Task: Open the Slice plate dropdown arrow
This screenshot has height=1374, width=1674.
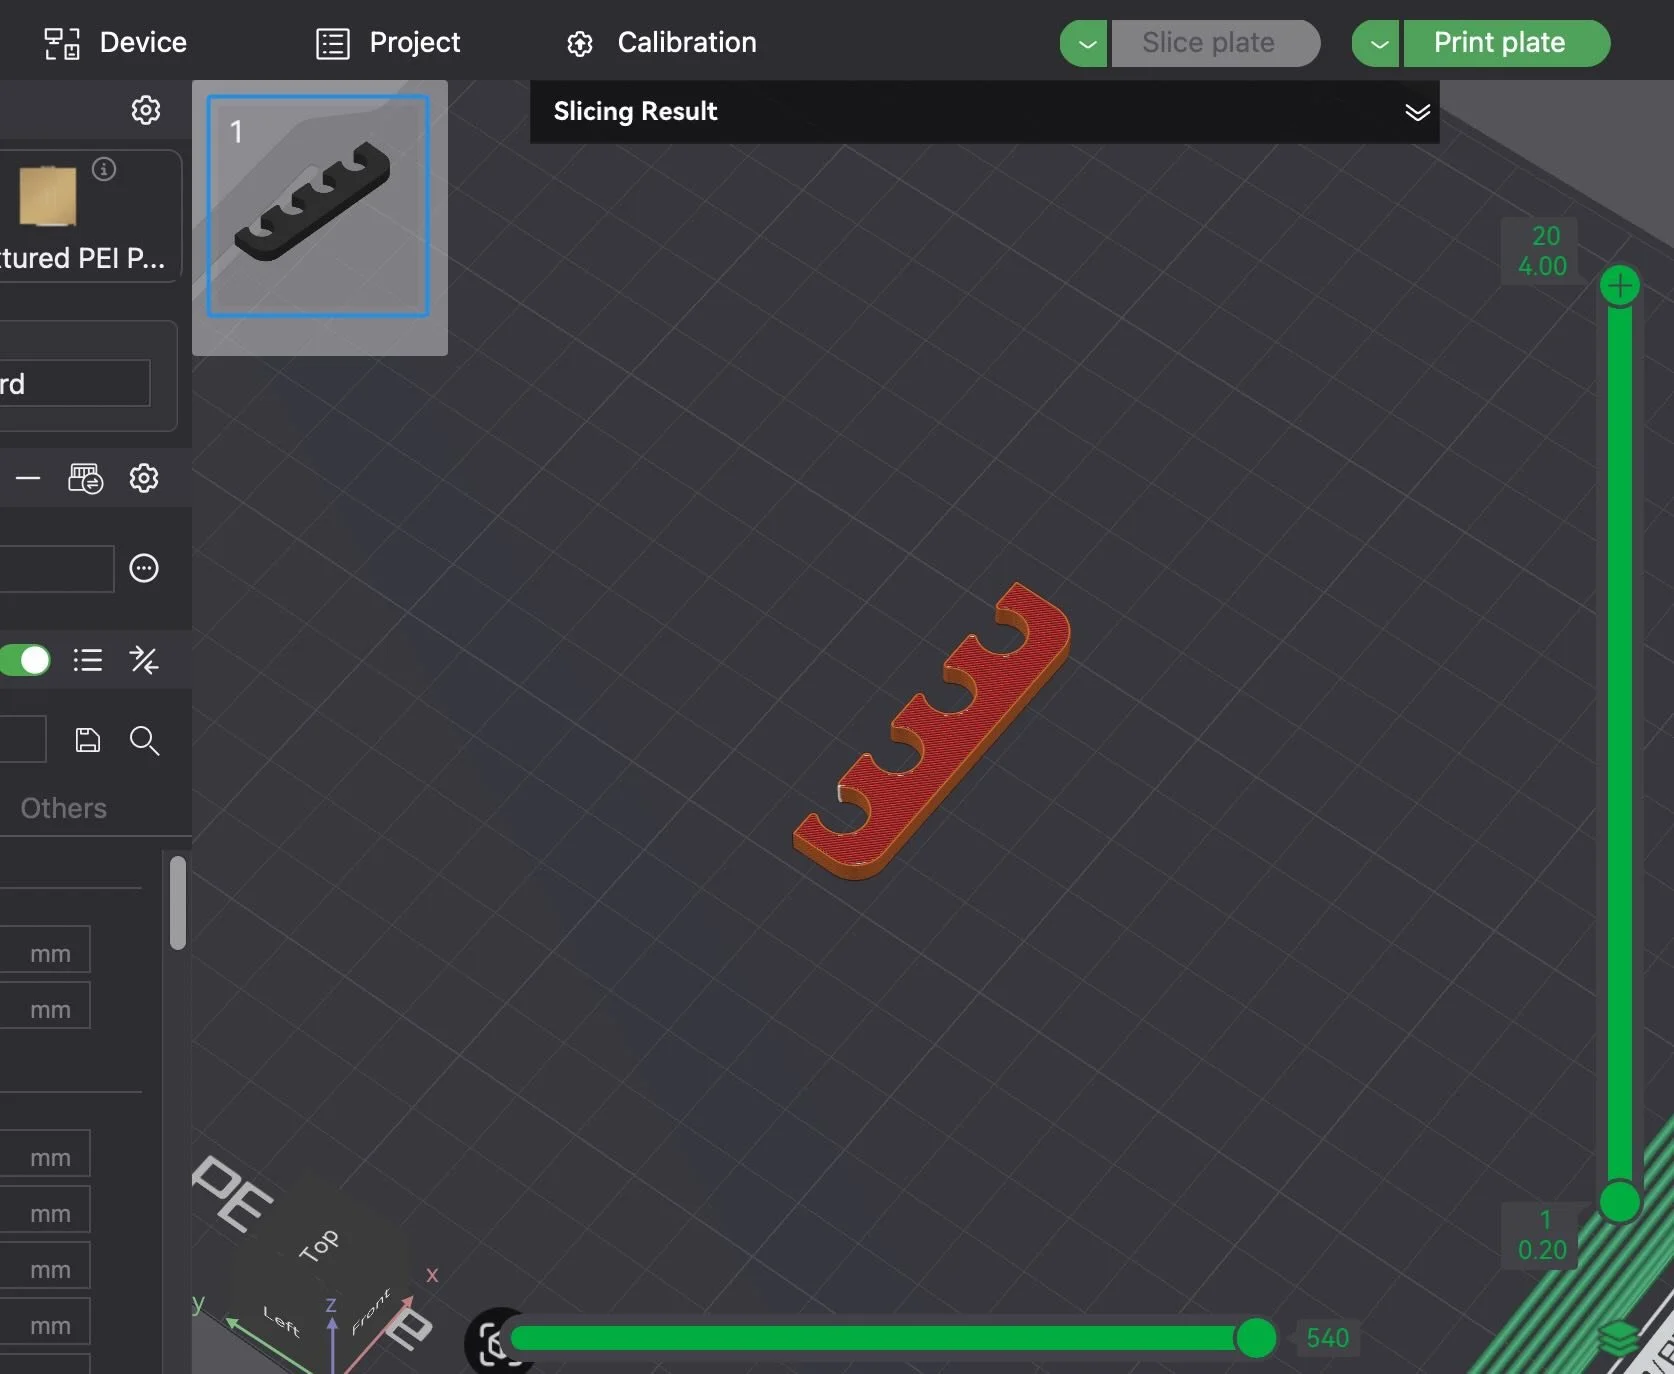Action: coord(1084,43)
